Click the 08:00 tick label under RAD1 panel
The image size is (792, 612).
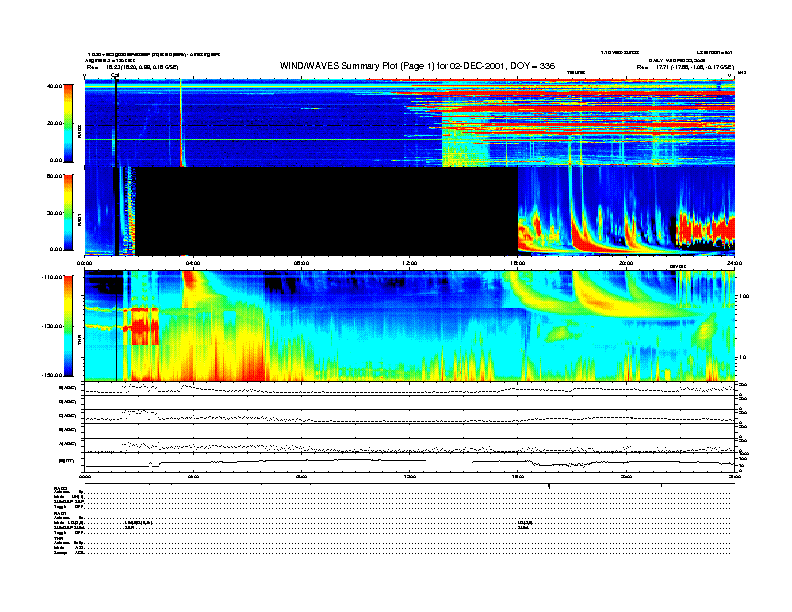click(x=302, y=263)
